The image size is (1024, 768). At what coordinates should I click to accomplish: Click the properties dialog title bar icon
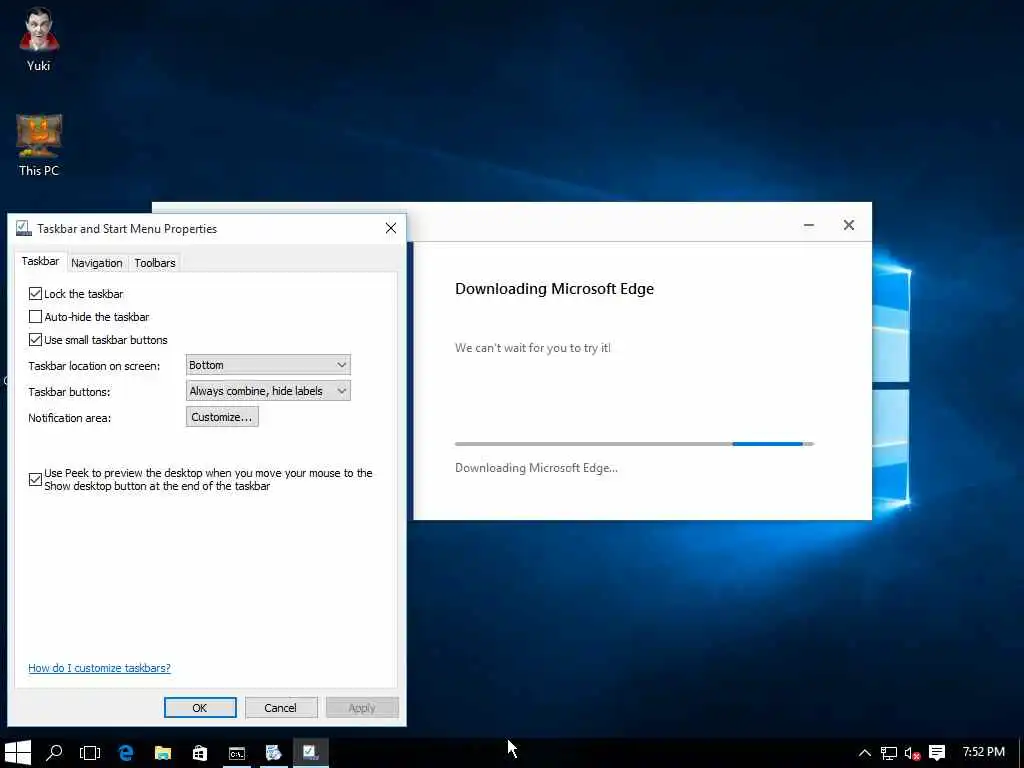pyautogui.click(x=24, y=228)
